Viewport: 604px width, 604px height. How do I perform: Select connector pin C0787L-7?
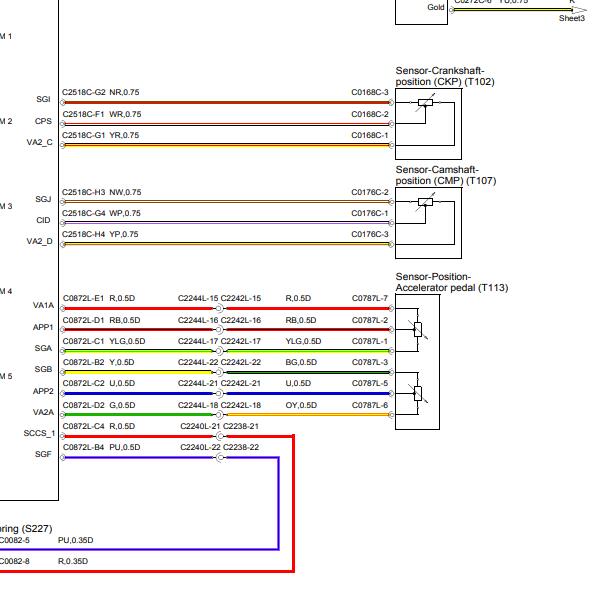[x=370, y=299]
